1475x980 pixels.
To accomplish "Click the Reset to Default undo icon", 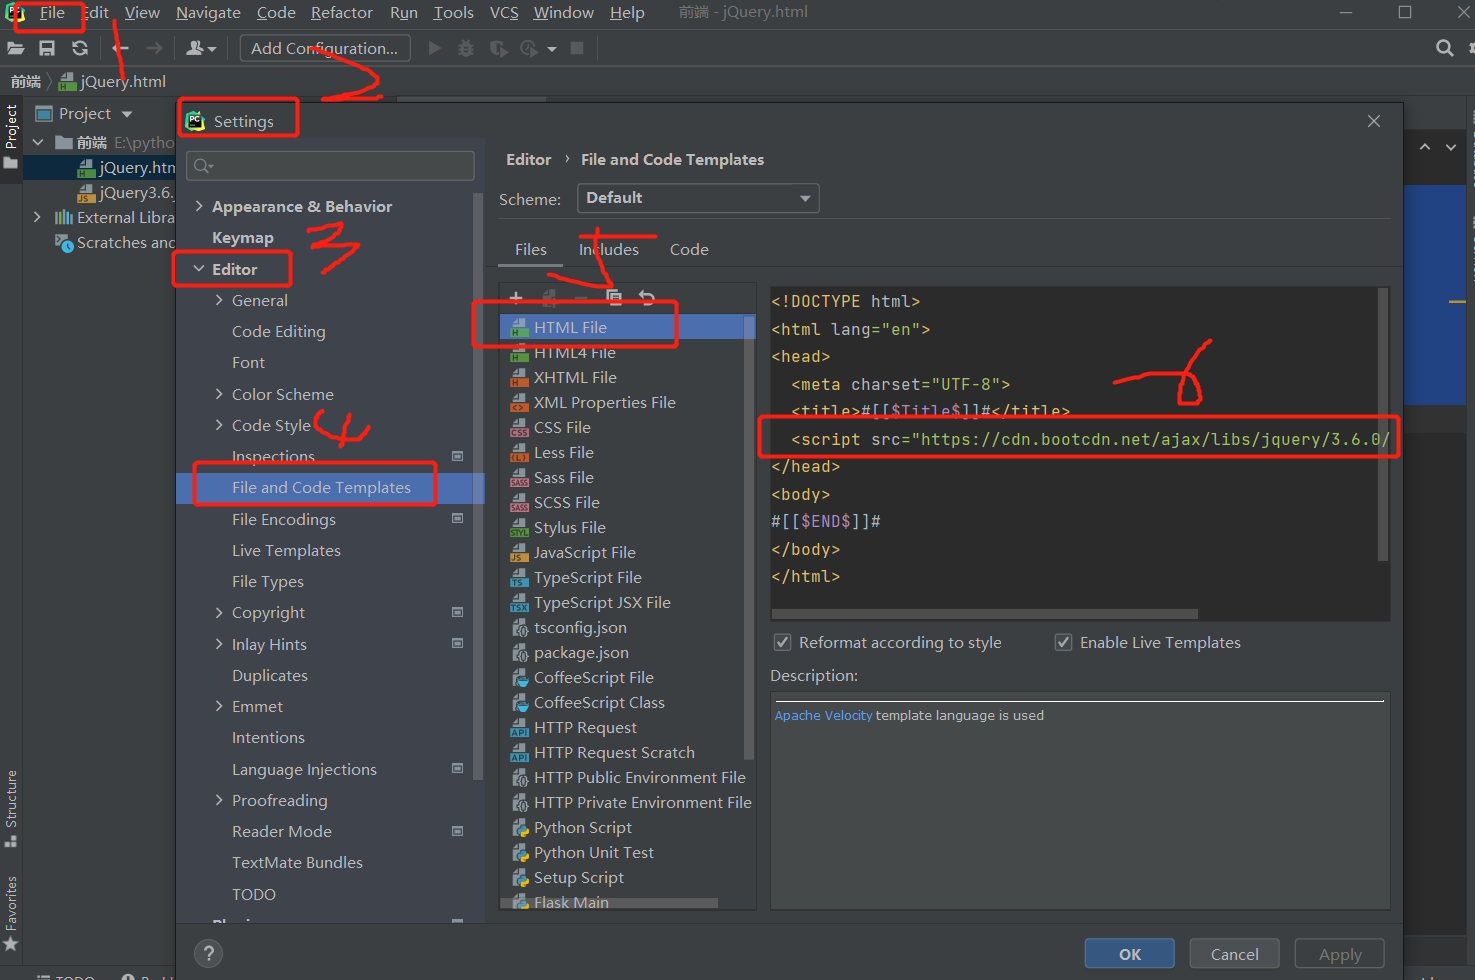I will (x=647, y=297).
